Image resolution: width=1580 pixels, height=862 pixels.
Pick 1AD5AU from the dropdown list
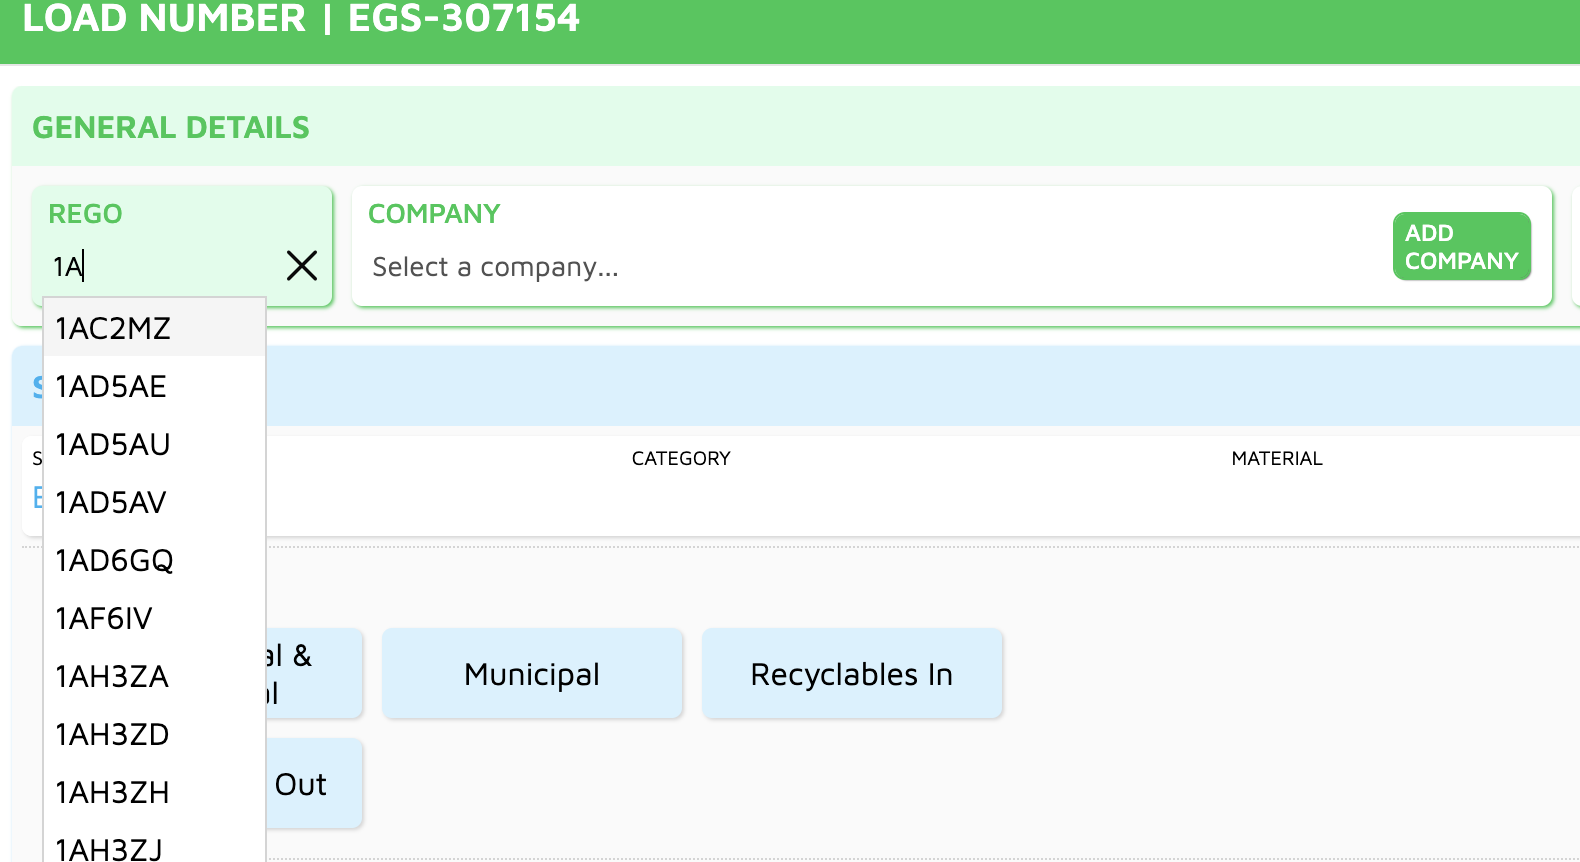(x=113, y=445)
